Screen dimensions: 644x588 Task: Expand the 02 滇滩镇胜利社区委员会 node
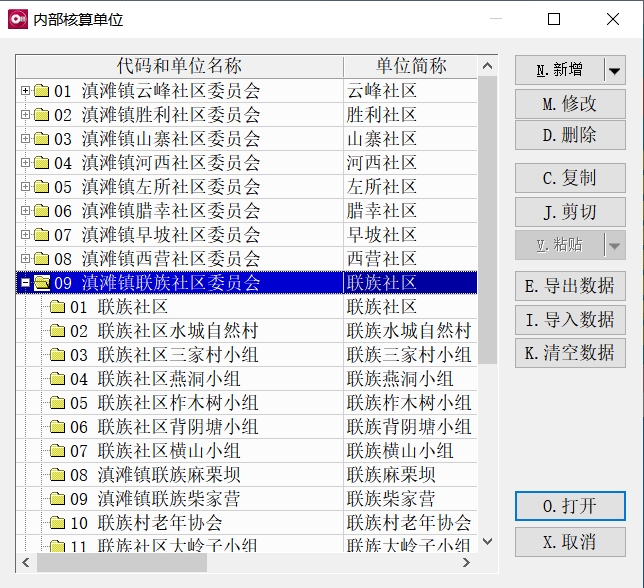[26, 115]
